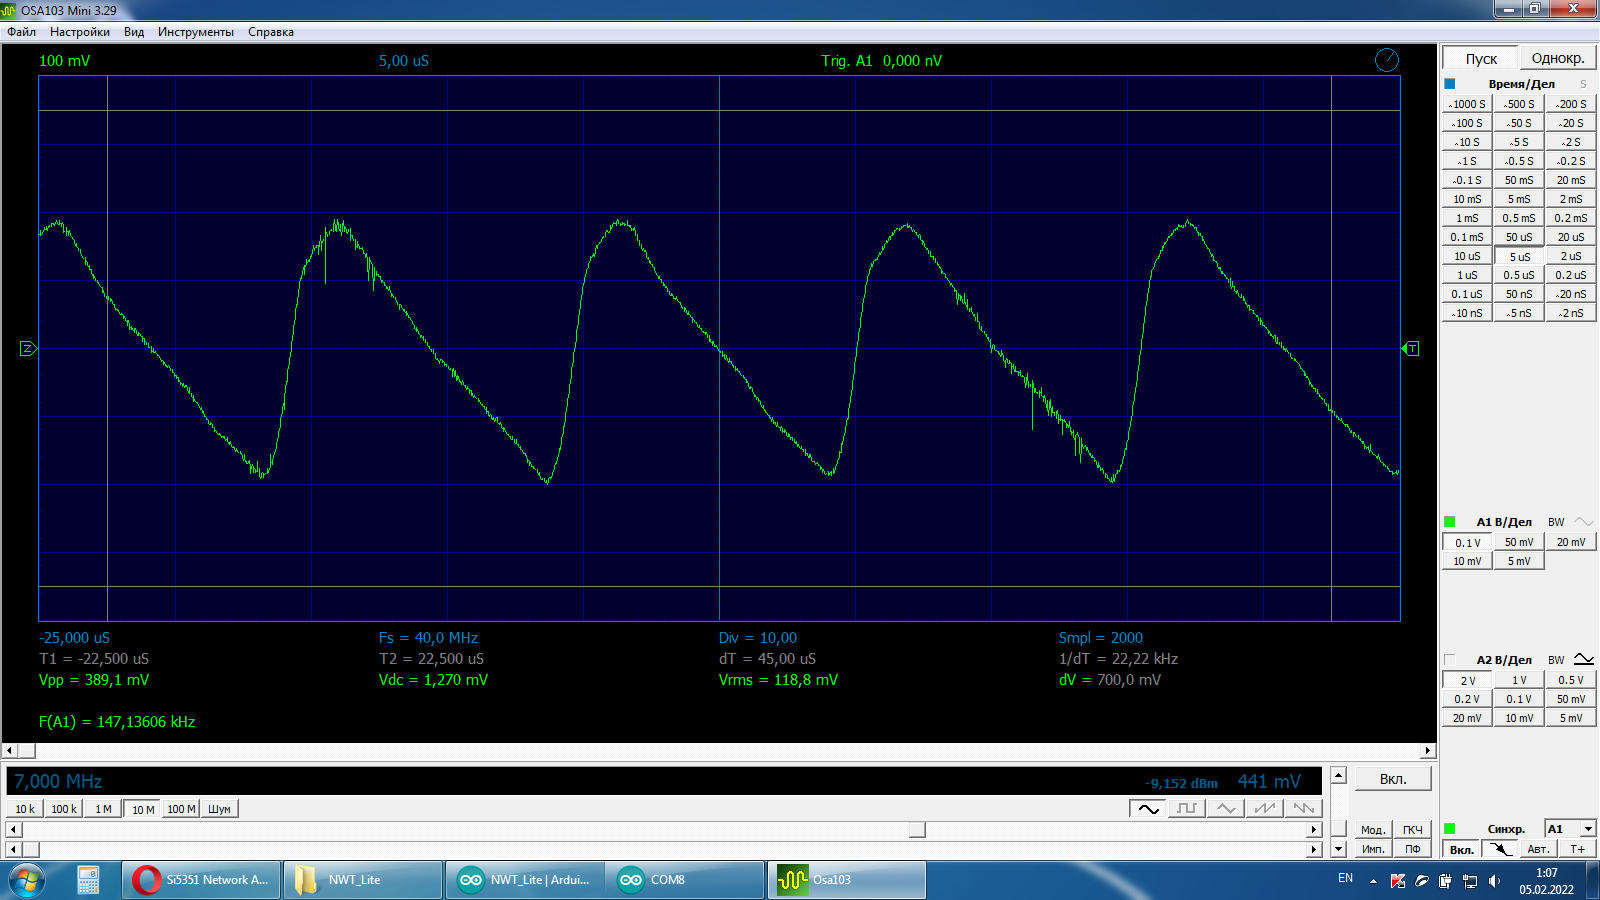Toggle the T+ trigger button
The width and height of the screenshot is (1600, 900).
click(1577, 849)
